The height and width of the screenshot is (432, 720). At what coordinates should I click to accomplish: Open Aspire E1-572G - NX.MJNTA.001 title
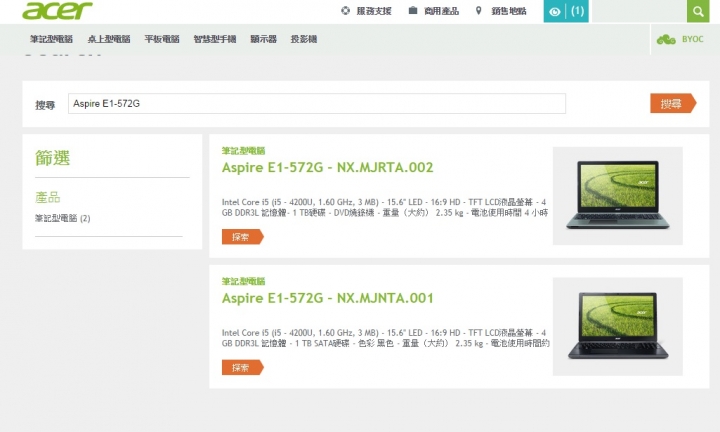[327, 298]
